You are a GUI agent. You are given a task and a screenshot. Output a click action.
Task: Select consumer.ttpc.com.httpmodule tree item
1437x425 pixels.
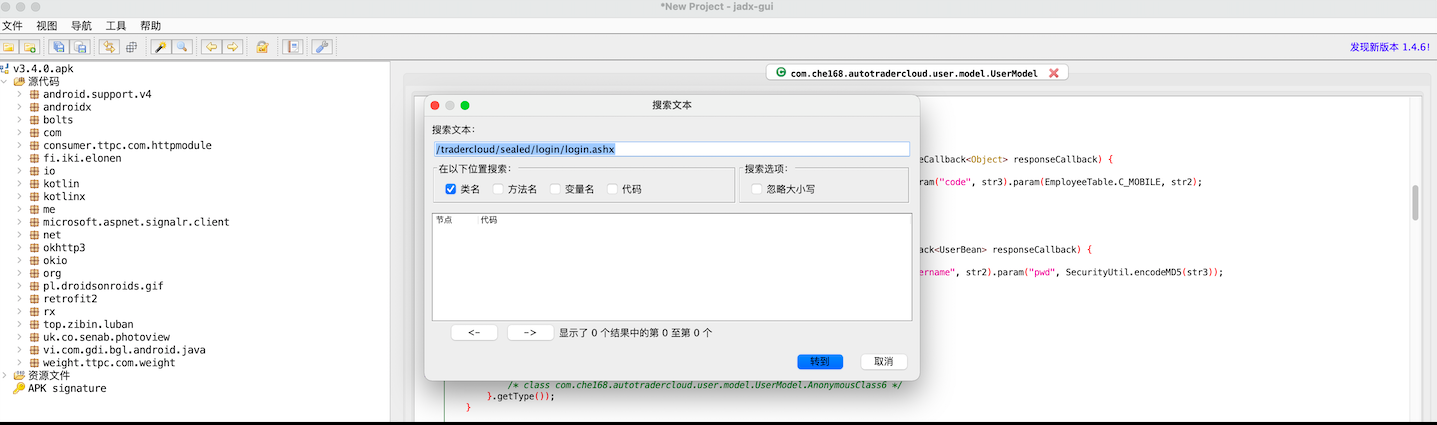pos(127,145)
